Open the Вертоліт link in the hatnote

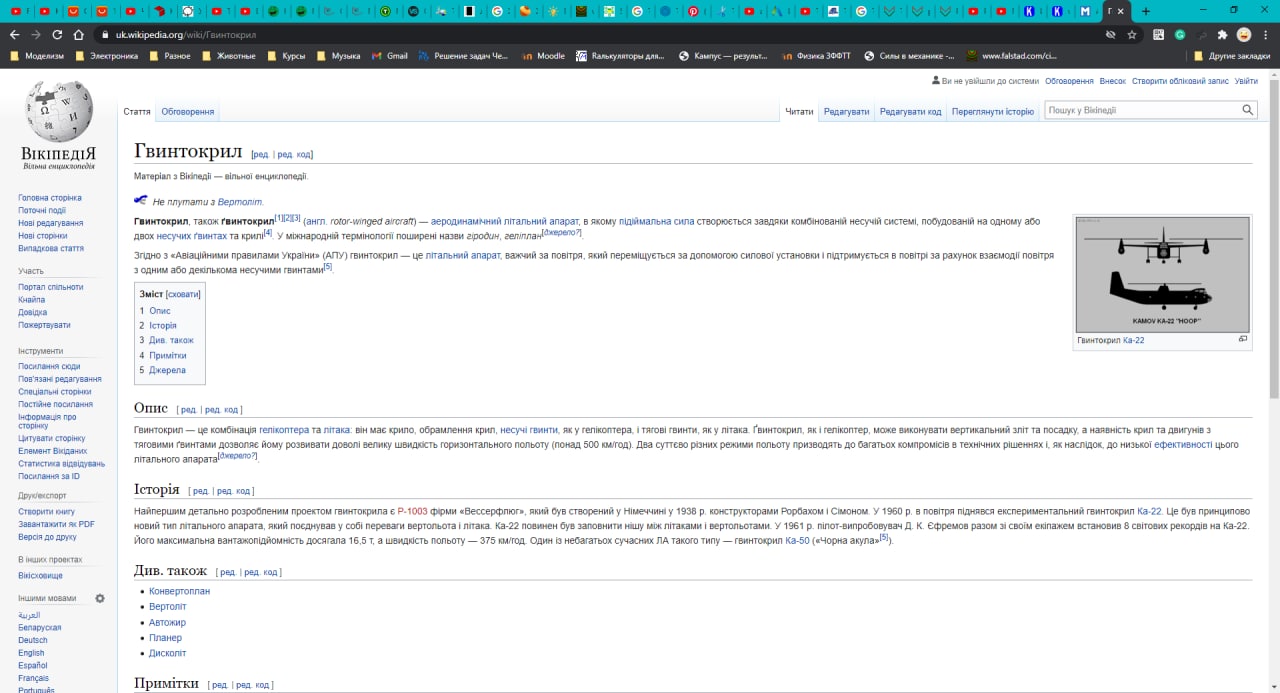click(240, 202)
